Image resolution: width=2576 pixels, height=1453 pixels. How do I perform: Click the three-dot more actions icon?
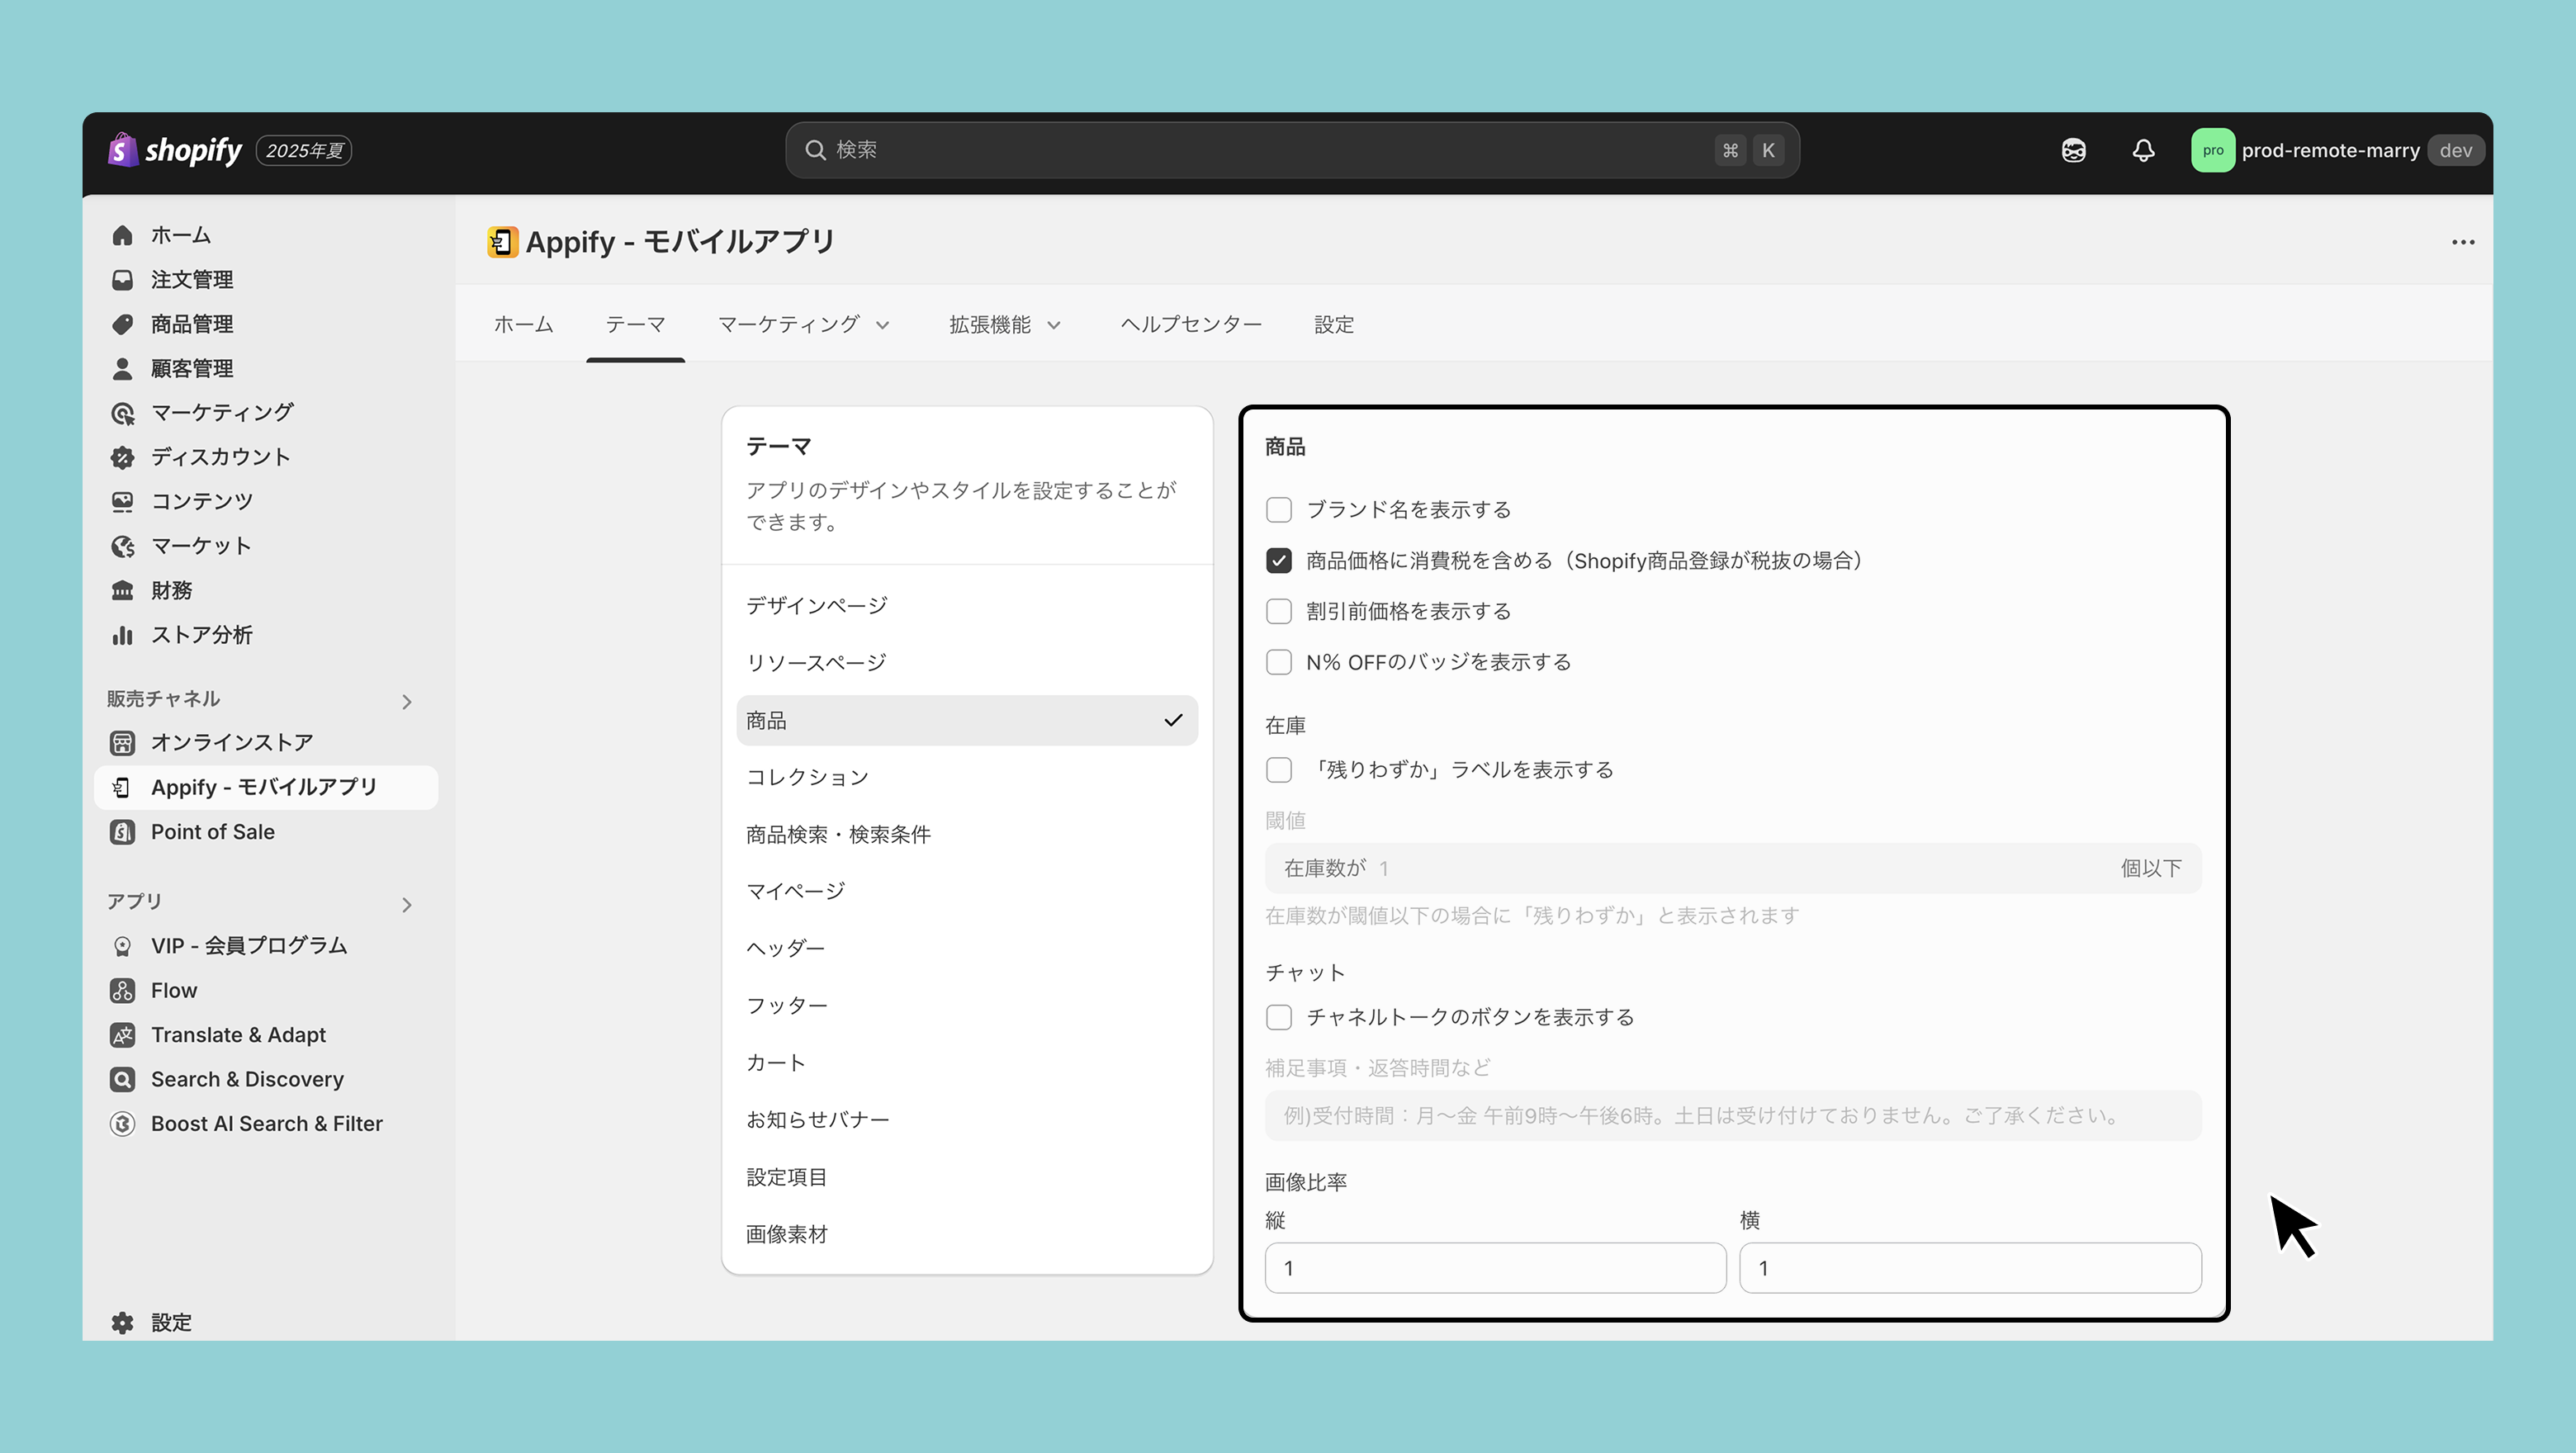click(x=2462, y=242)
